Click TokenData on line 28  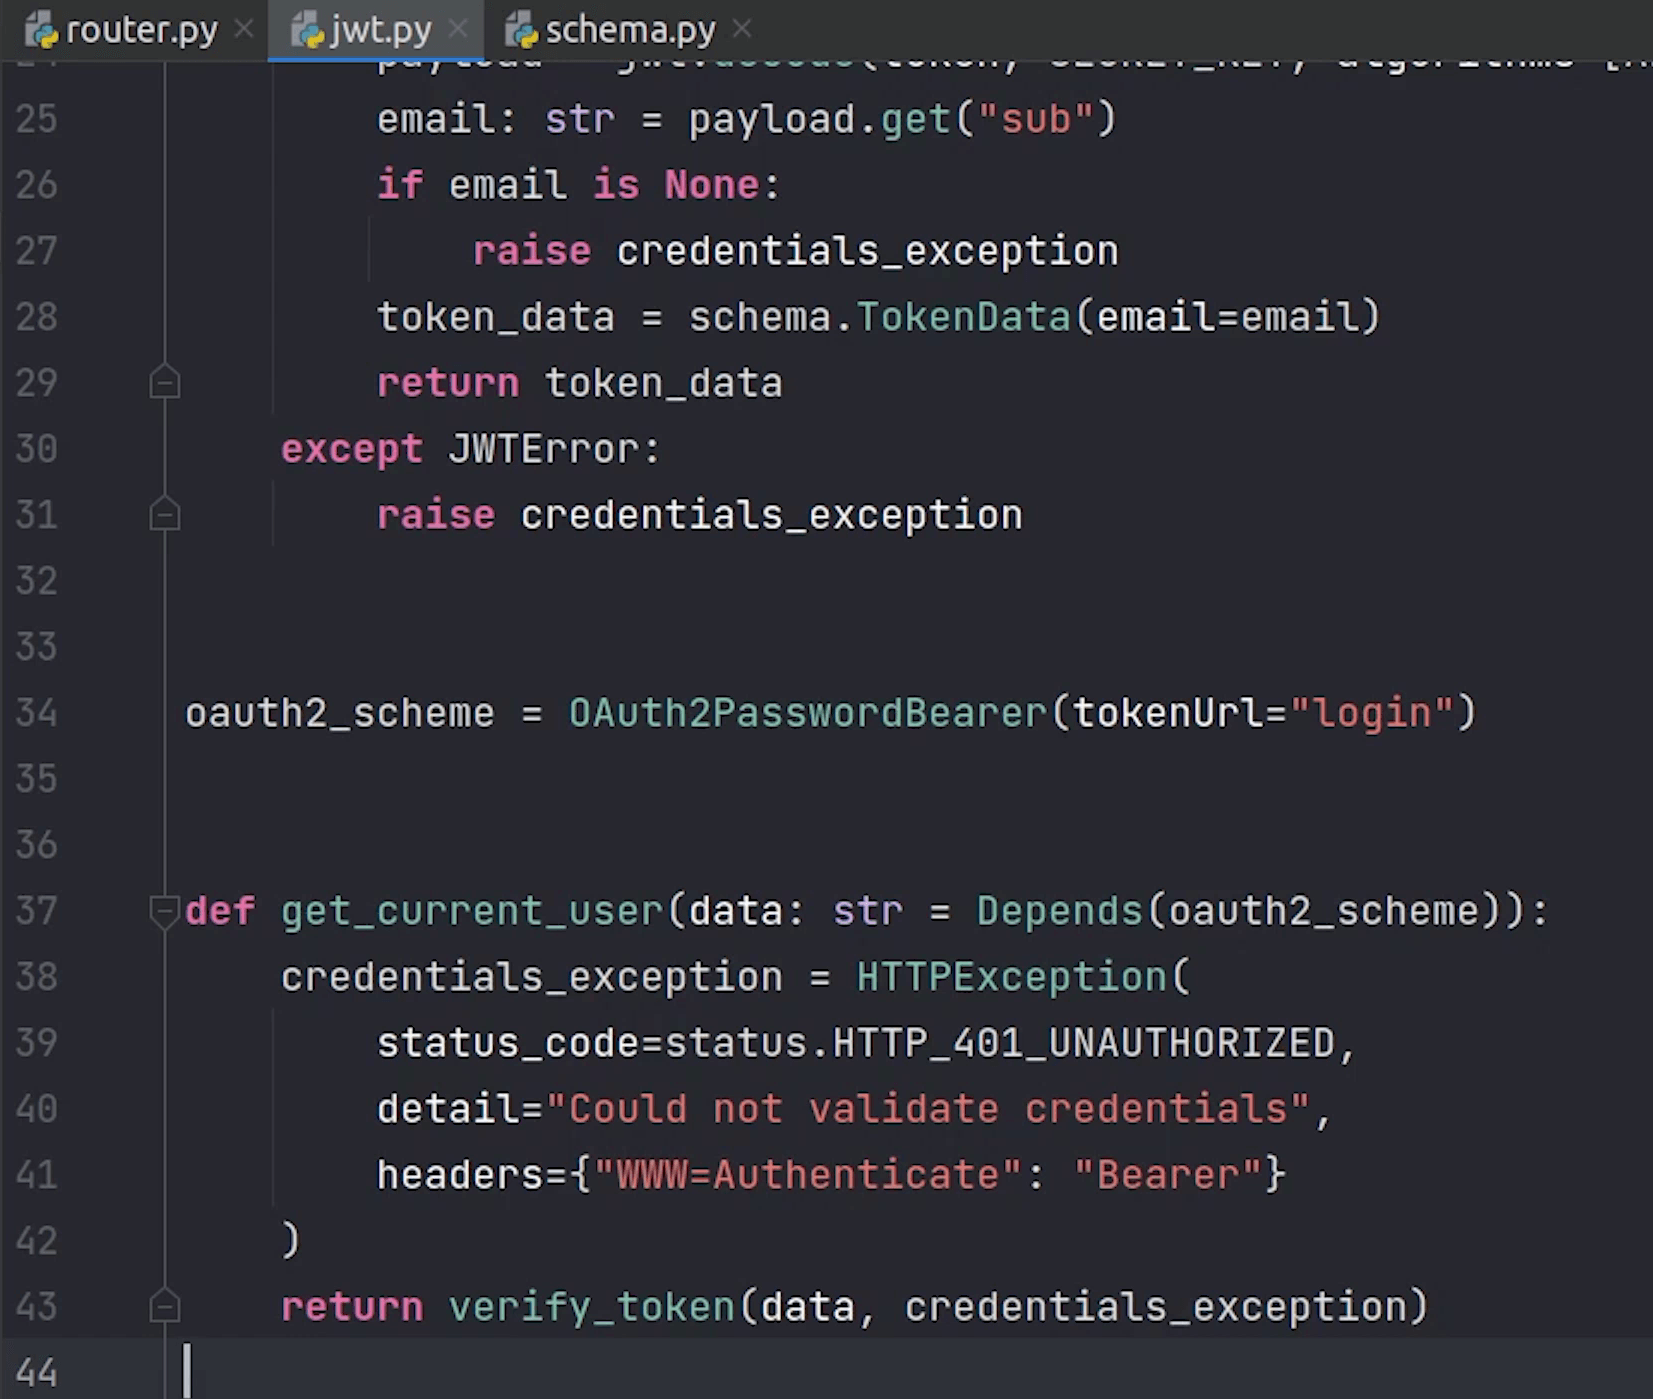tap(963, 317)
